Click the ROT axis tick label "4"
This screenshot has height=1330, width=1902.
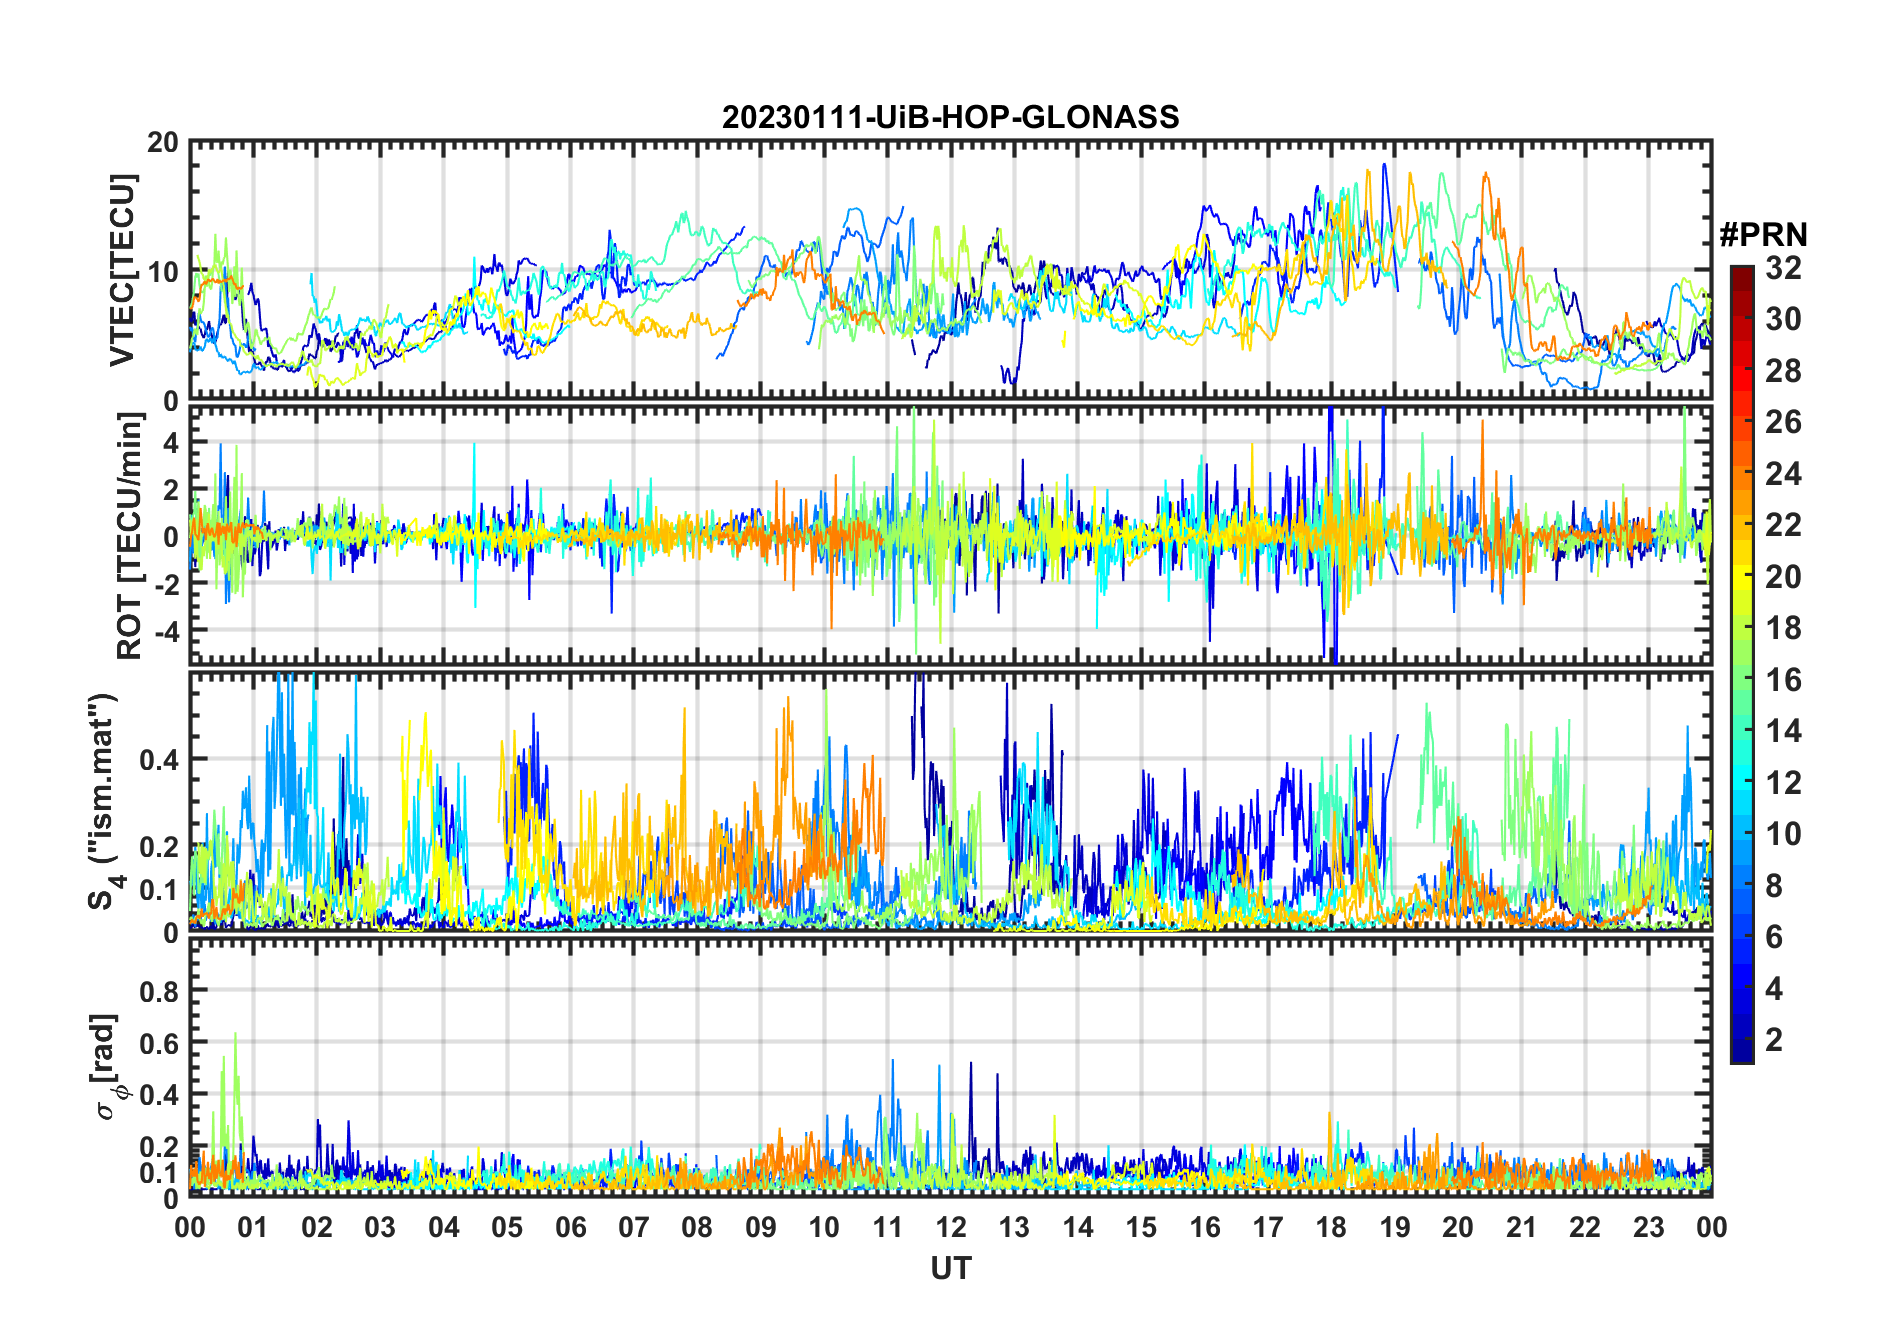point(171,442)
